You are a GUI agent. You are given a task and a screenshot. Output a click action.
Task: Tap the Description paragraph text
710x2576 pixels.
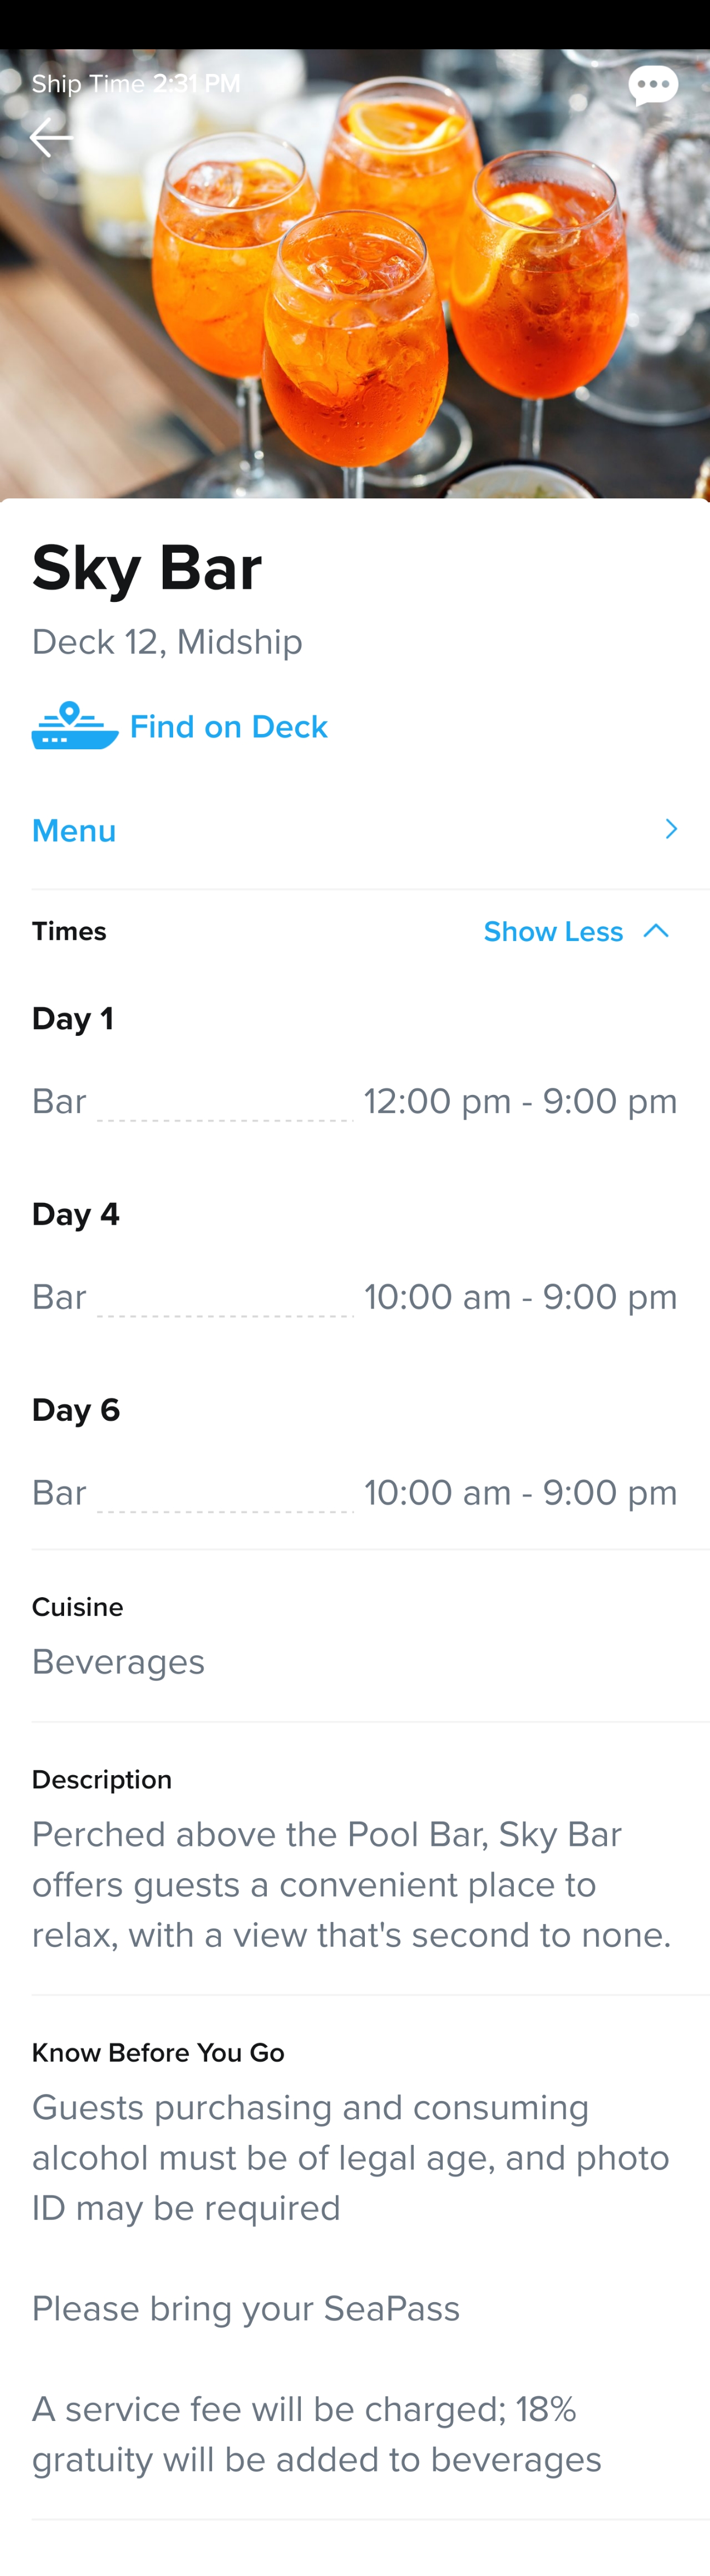352,1885
